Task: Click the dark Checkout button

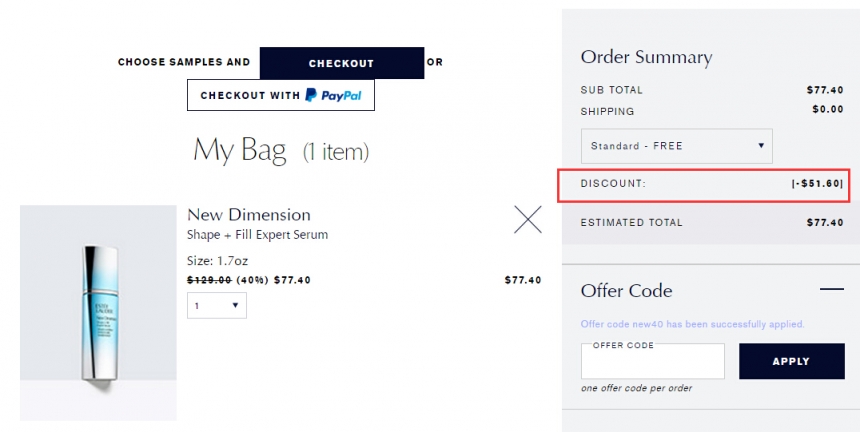Action: point(342,63)
